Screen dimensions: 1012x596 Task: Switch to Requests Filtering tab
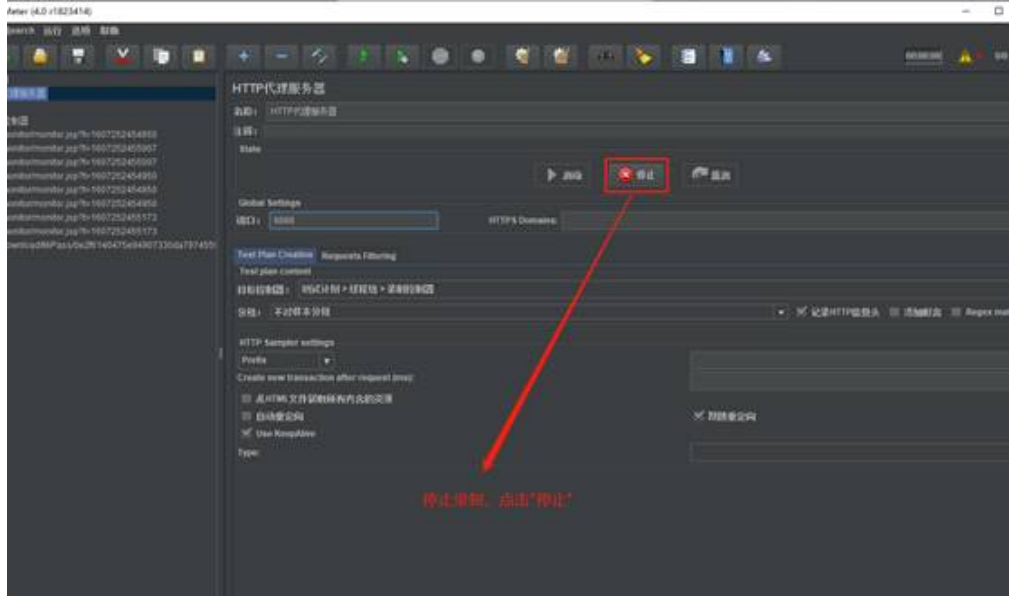pyautogui.click(x=358, y=256)
